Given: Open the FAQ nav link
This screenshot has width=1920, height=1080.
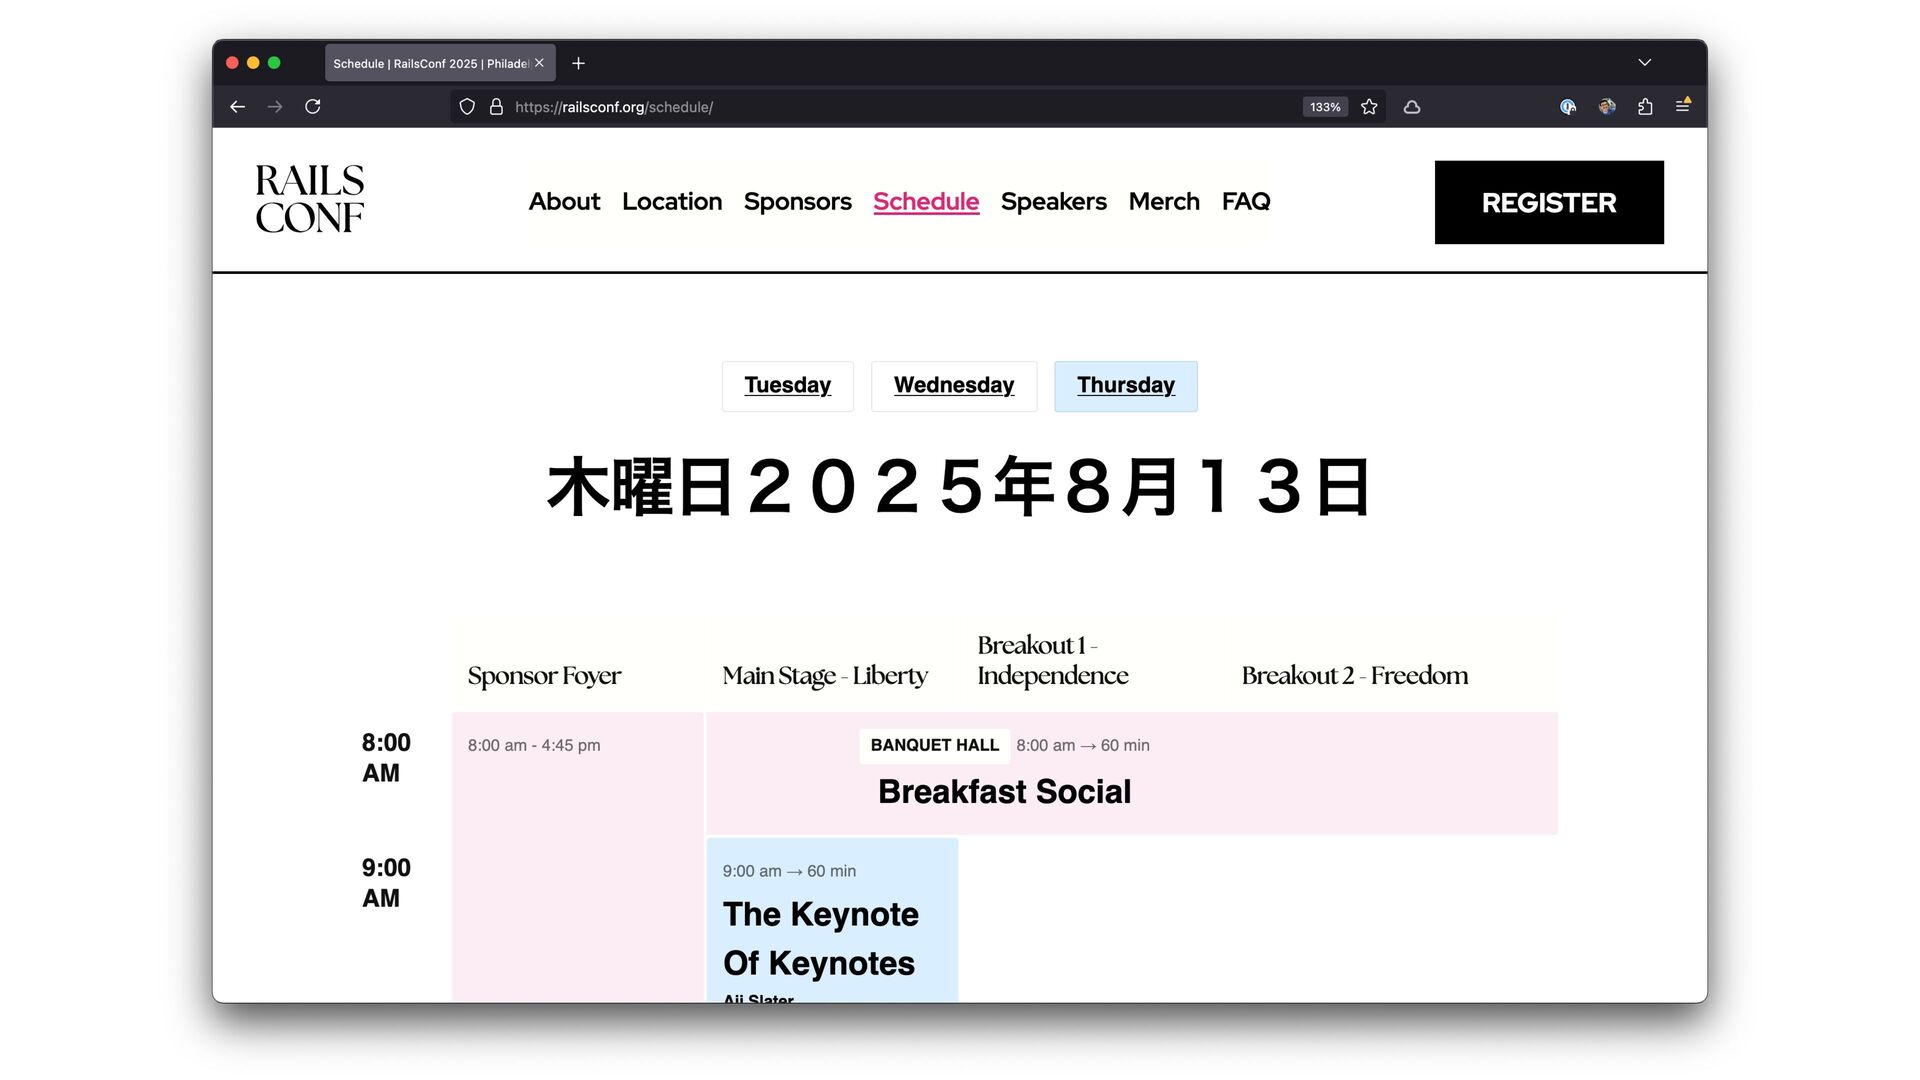Looking at the screenshot, I should coord(1246,202).
